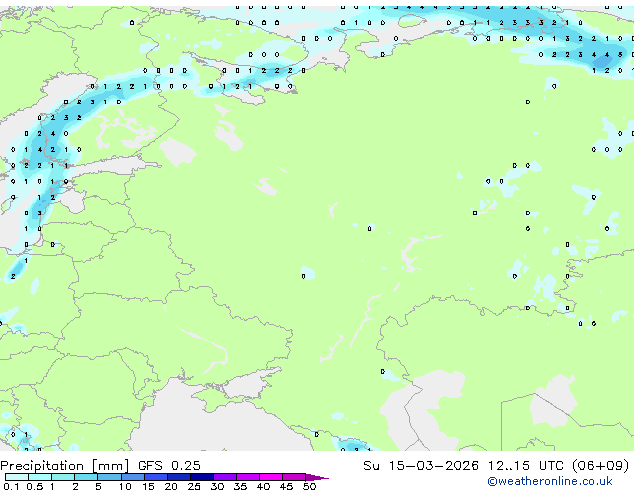Select the 40–45 mm magenta legend swatch
This screenshot has height=490, width=634.
271,477
